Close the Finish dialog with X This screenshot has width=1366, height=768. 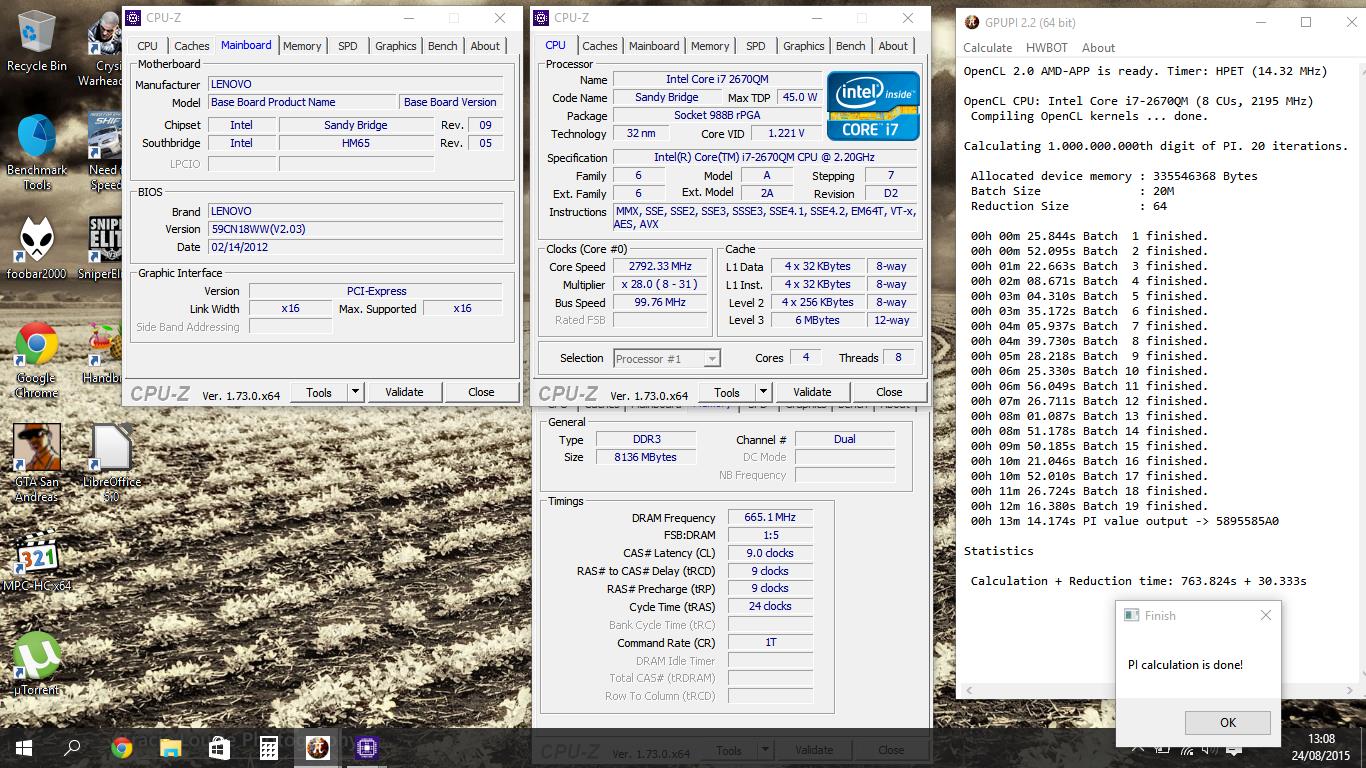(1265, 615)
